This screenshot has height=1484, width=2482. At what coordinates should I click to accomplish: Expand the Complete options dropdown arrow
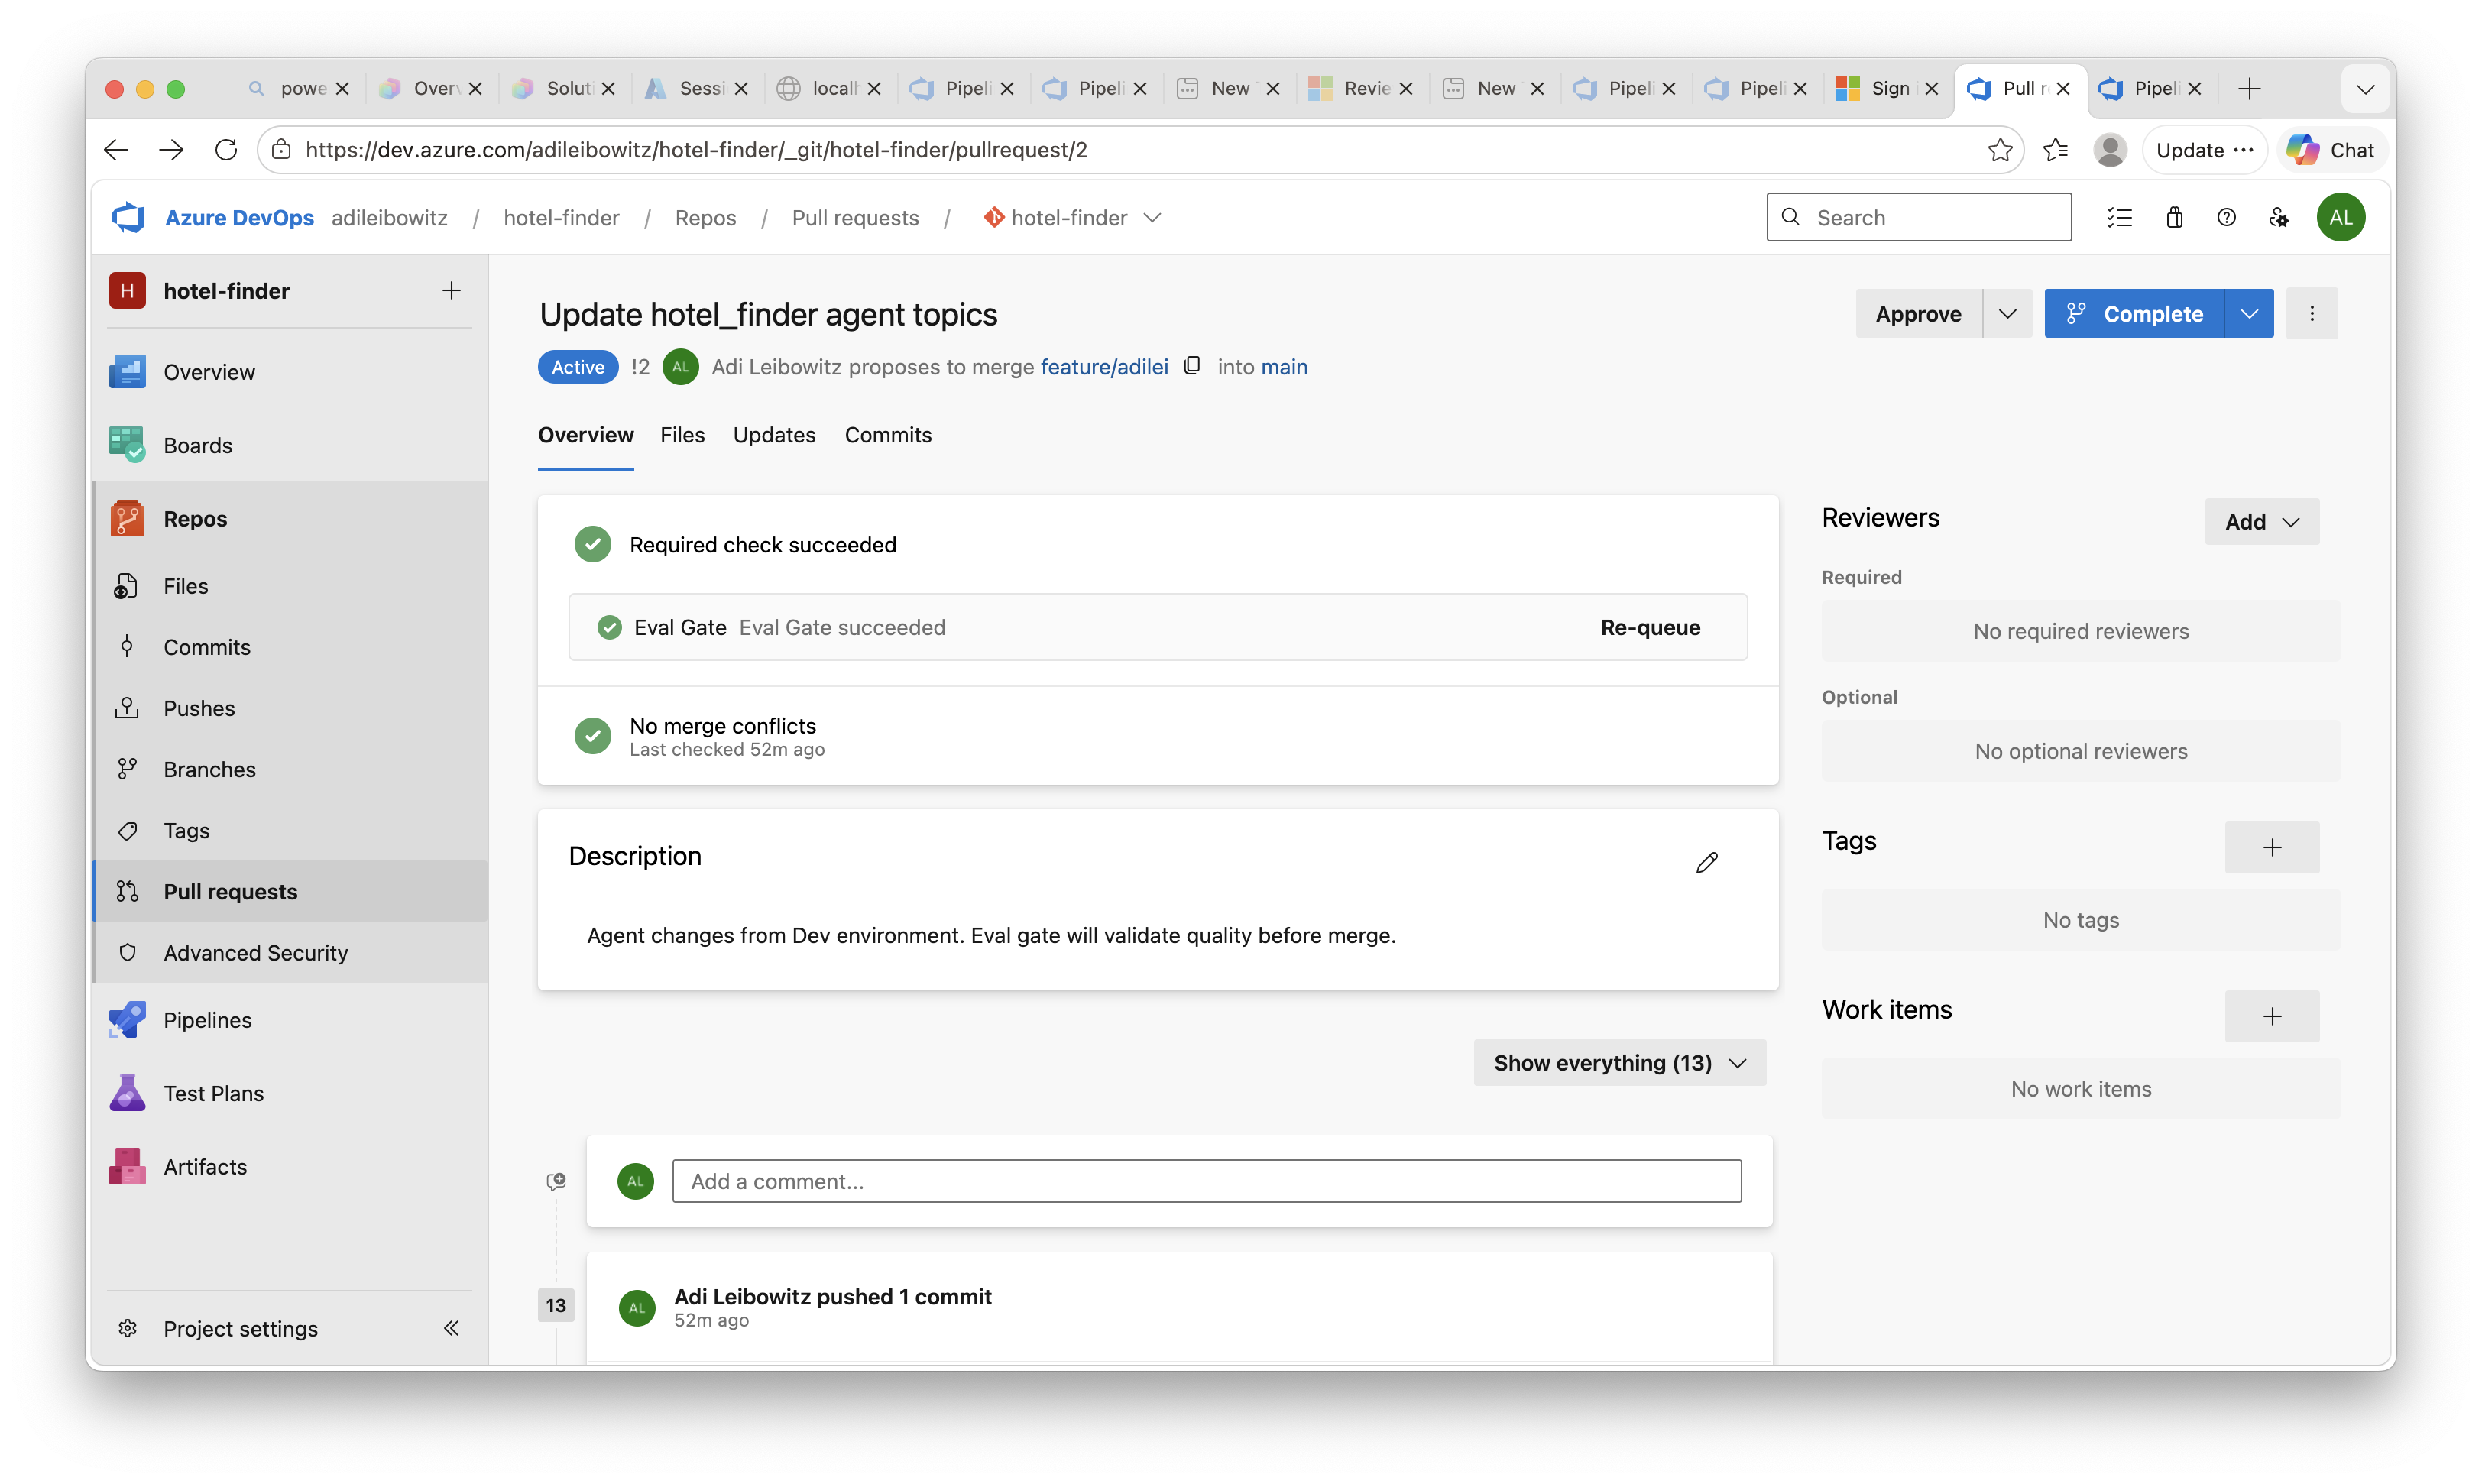2249,313
